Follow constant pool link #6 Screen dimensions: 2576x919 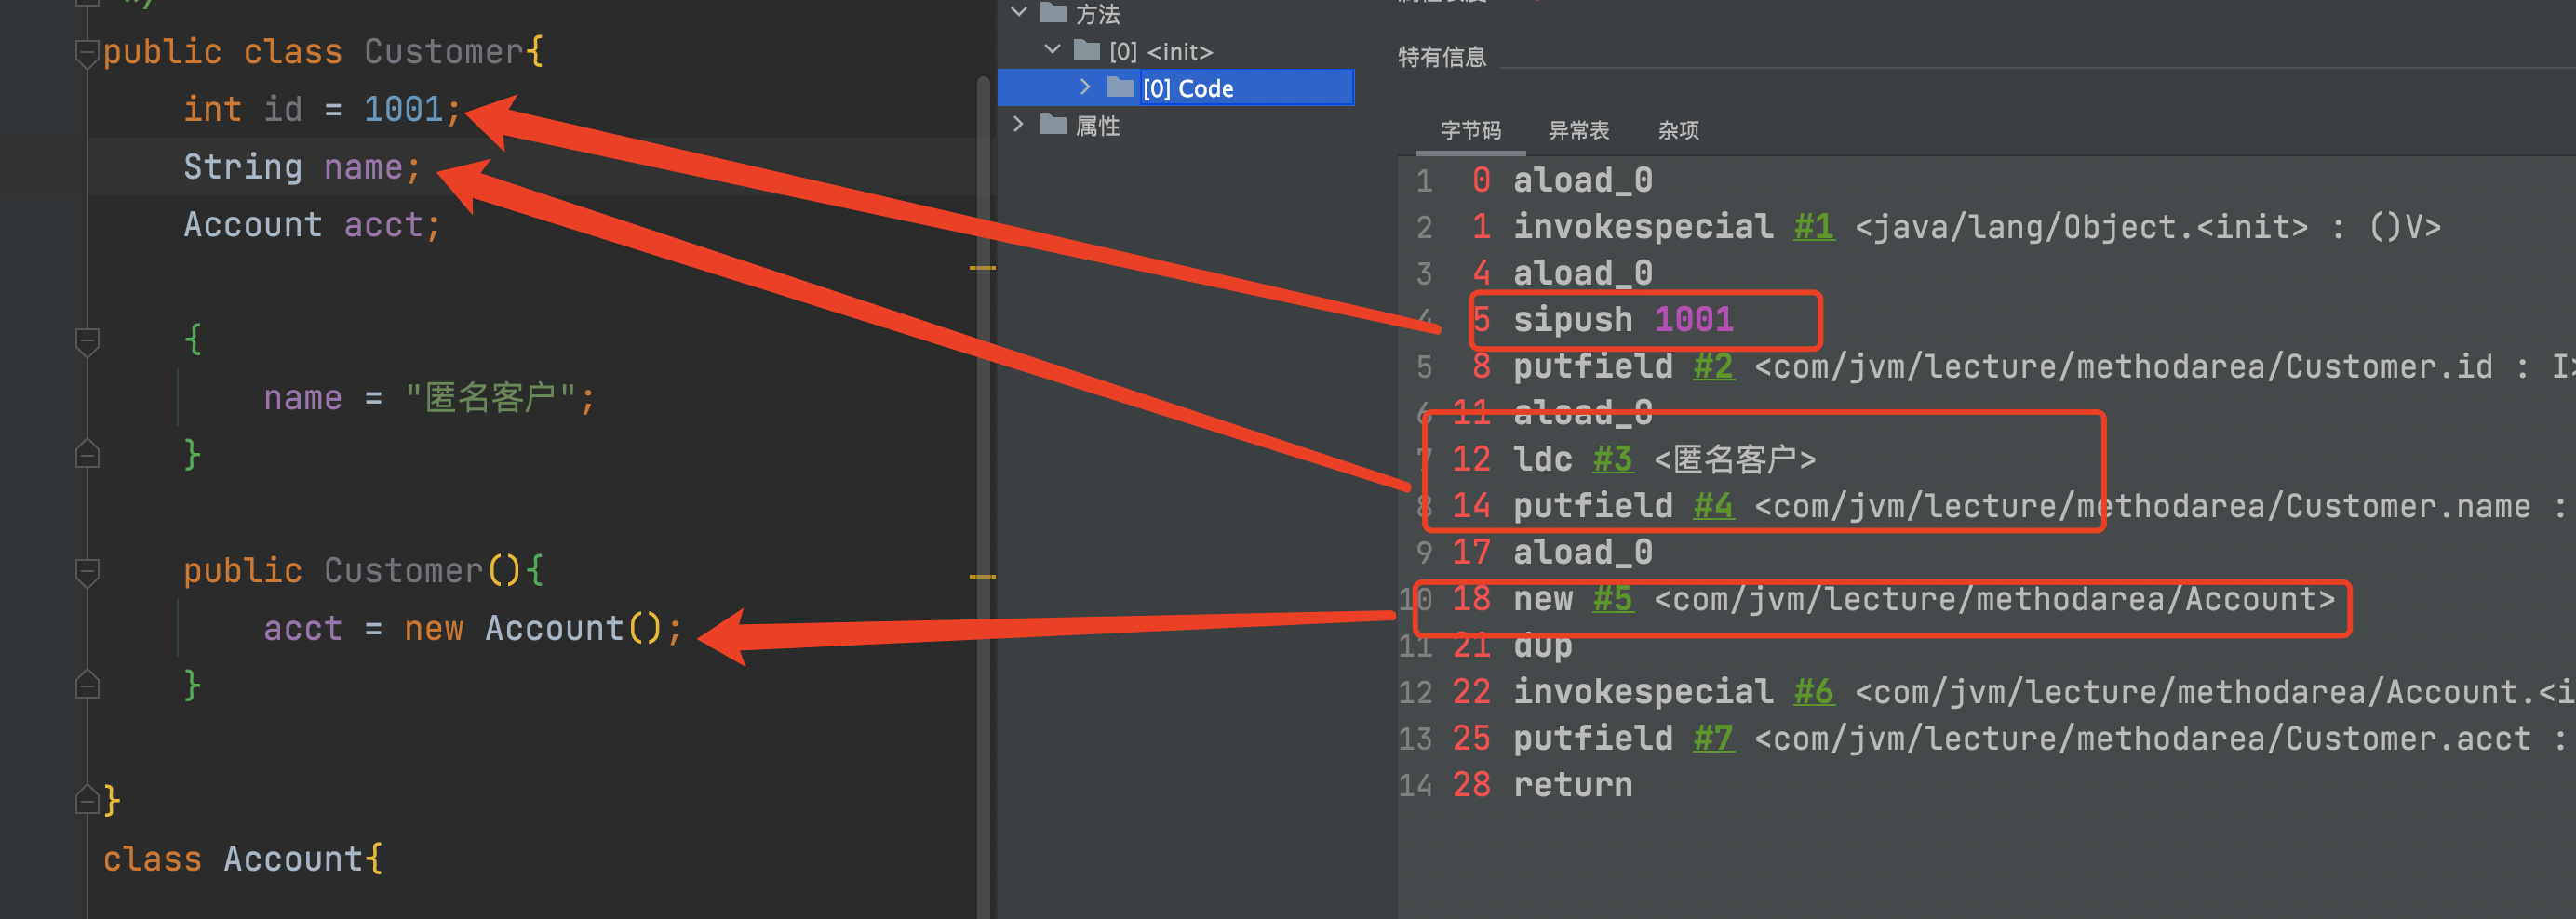click(x=1814, y=692)
